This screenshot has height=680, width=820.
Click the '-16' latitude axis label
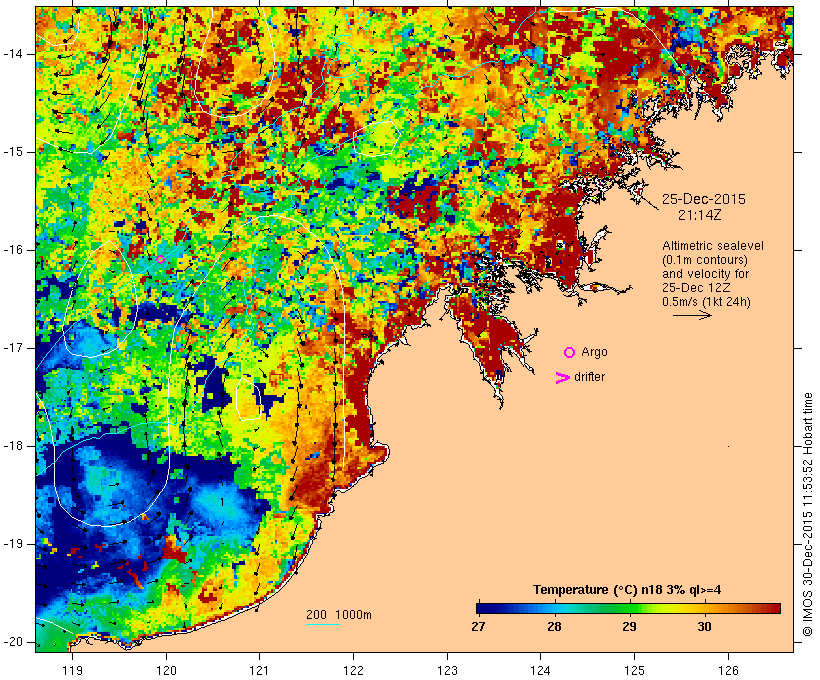(13, 250)
